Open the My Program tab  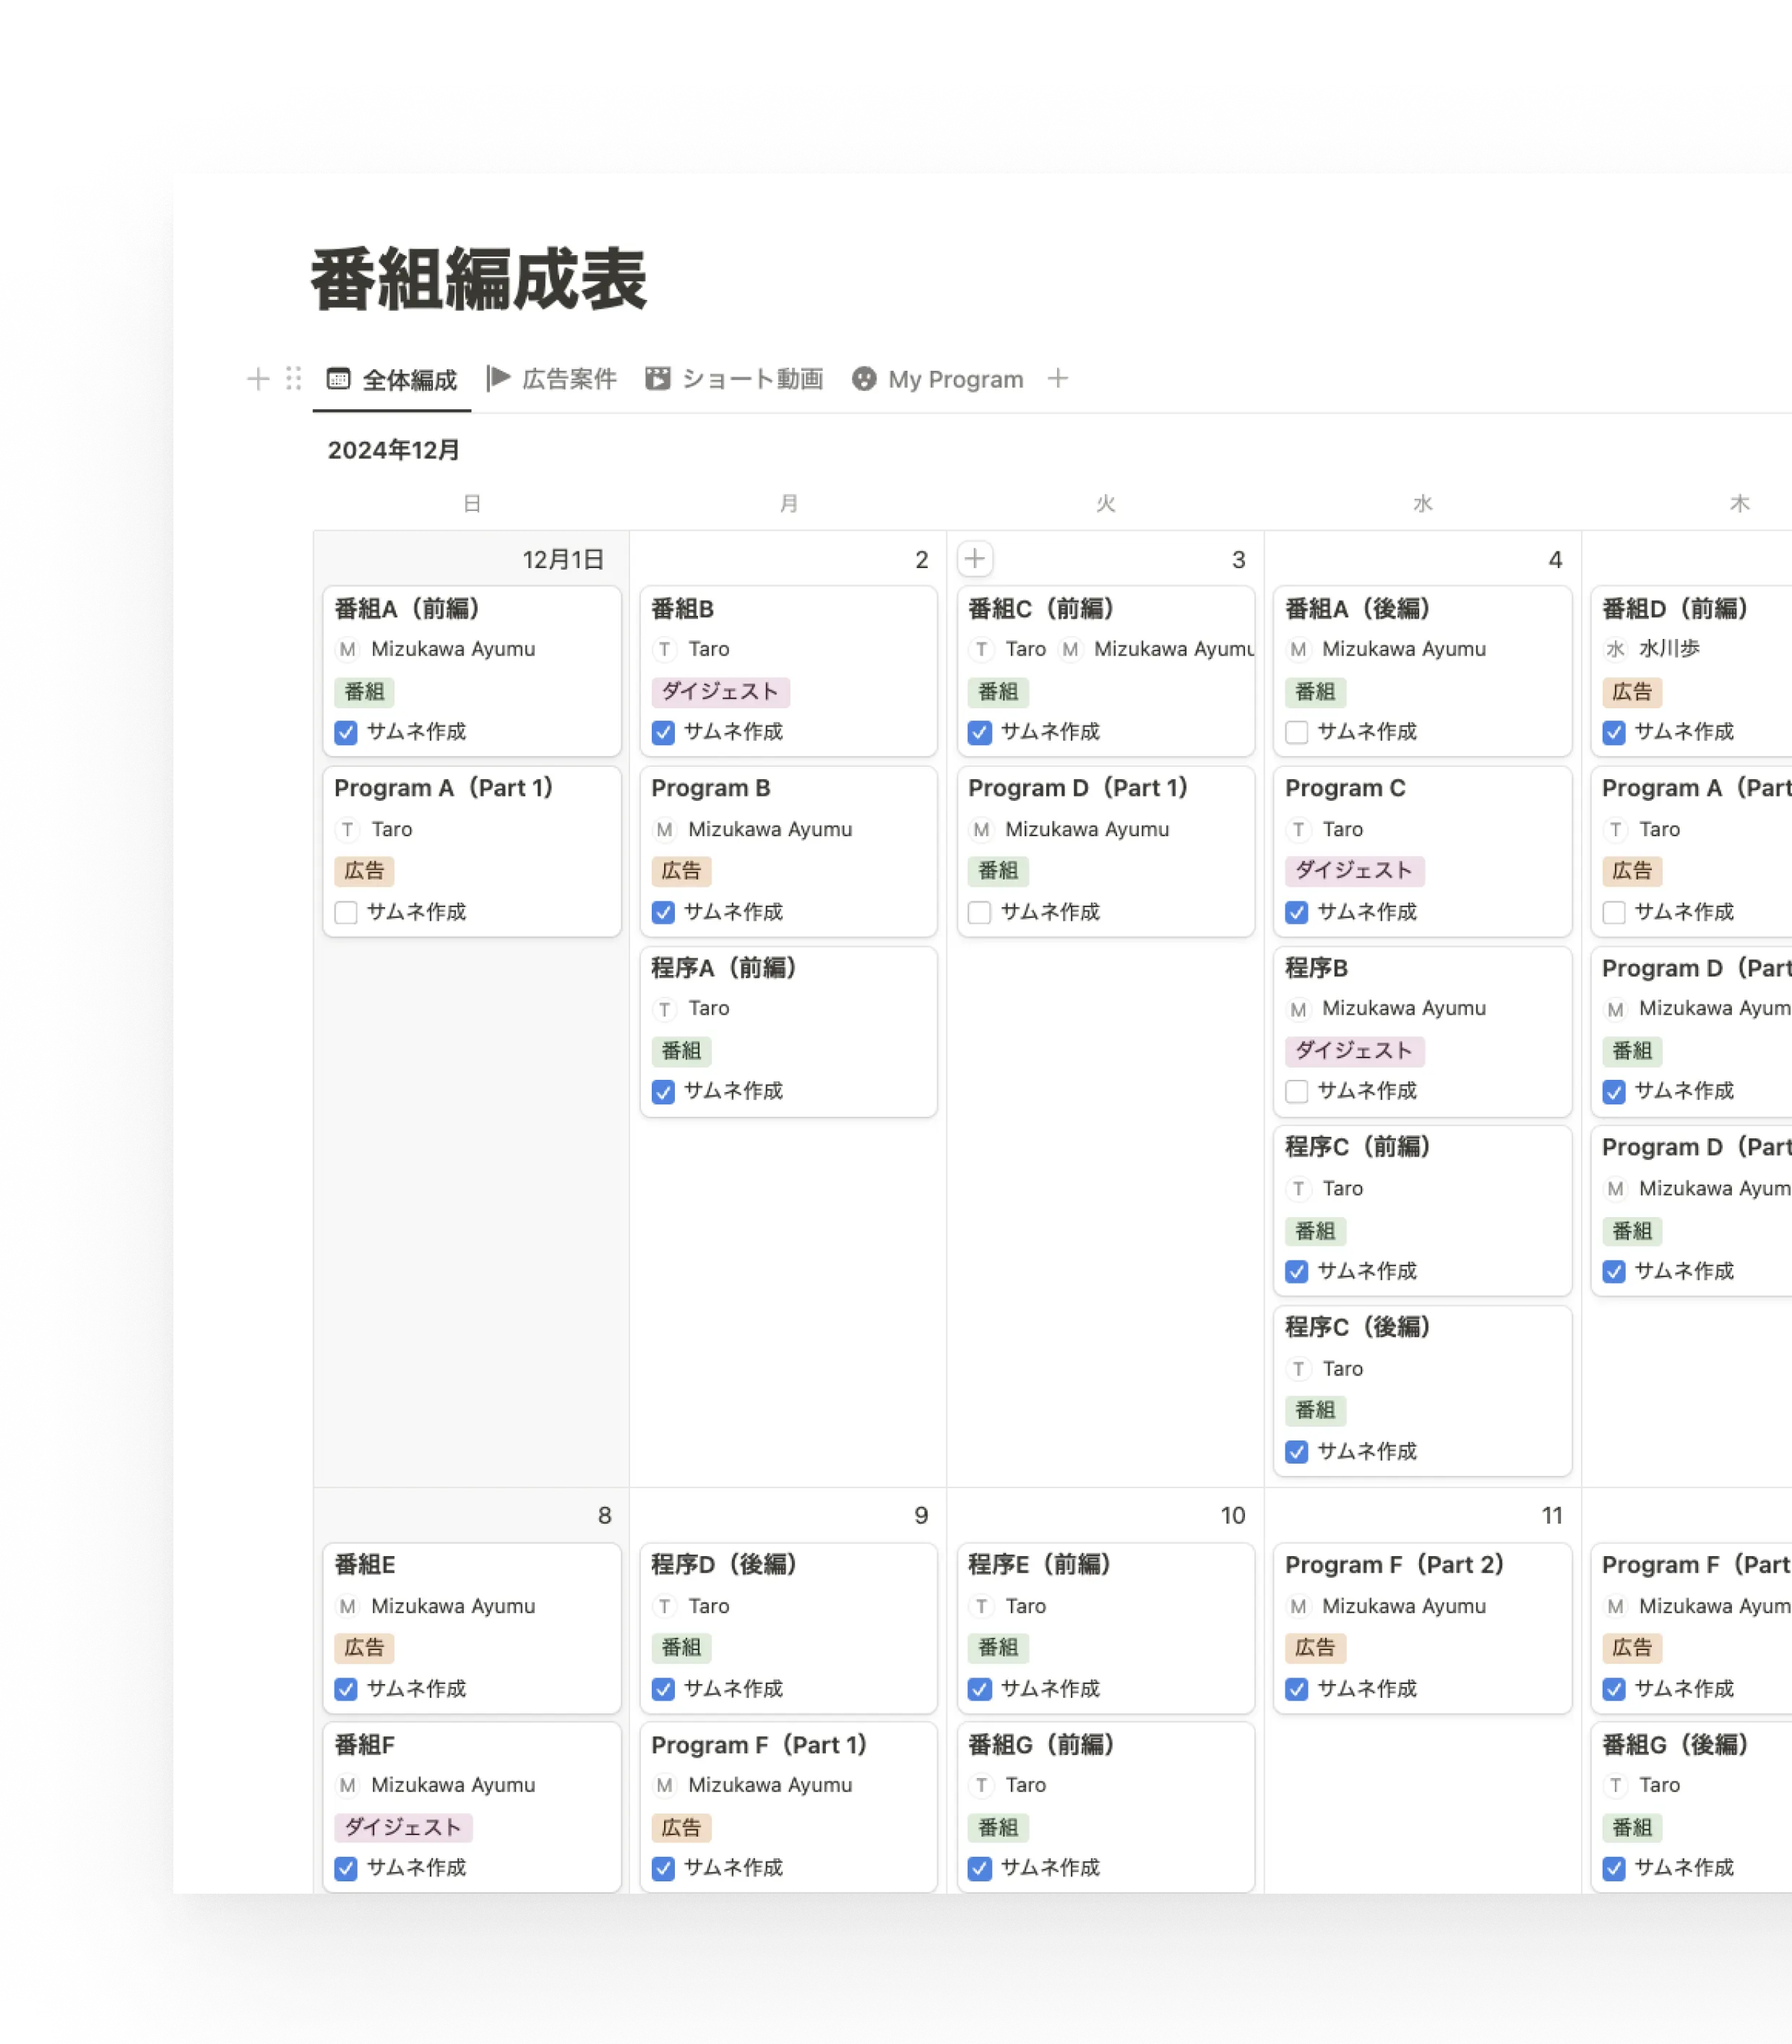[x=955, y=380]
